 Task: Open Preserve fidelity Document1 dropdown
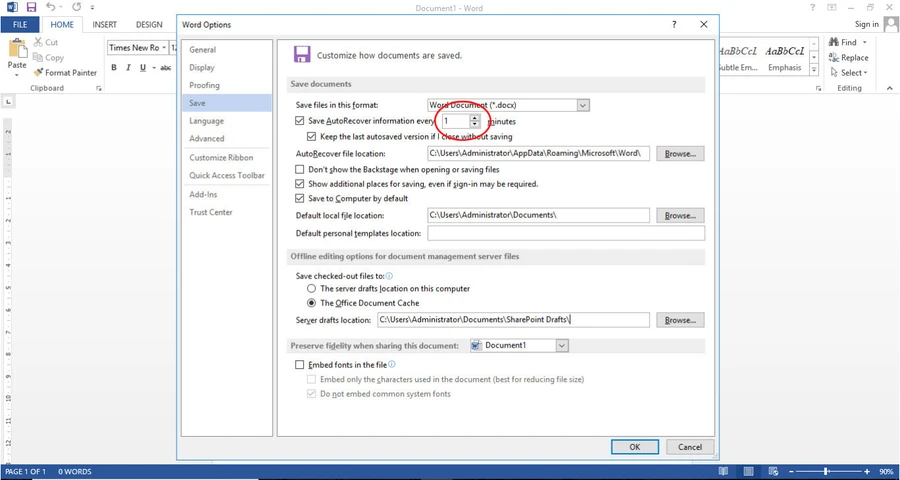(562, 346)
